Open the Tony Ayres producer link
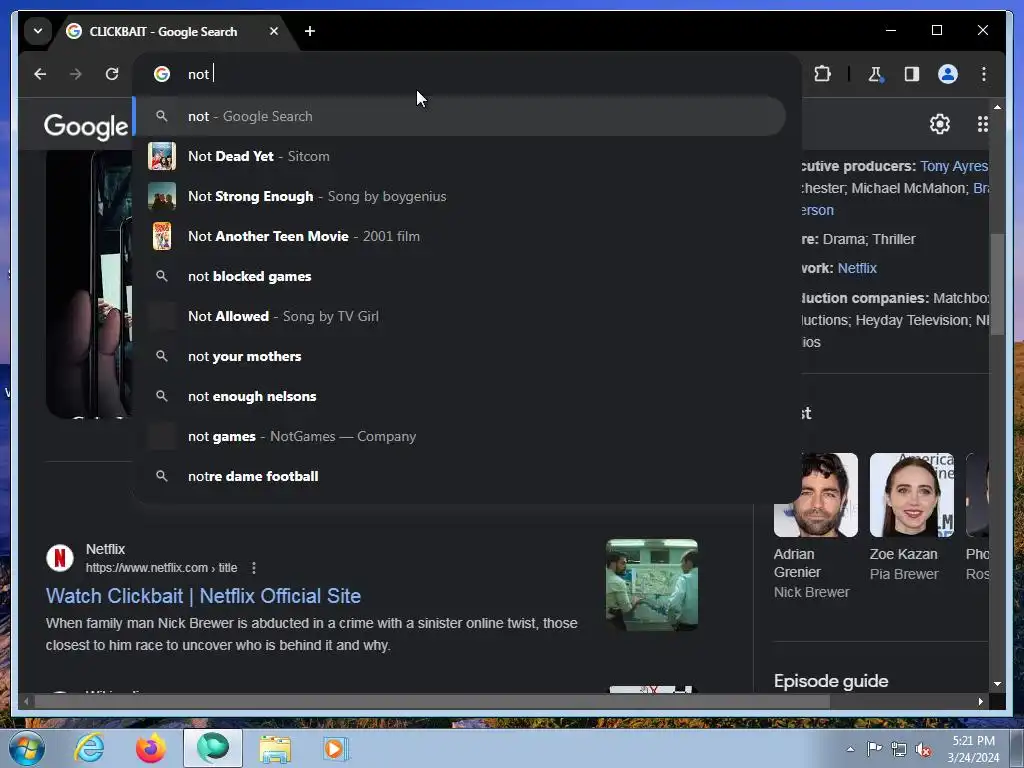The image size is (1024, 768). (953, 166)
